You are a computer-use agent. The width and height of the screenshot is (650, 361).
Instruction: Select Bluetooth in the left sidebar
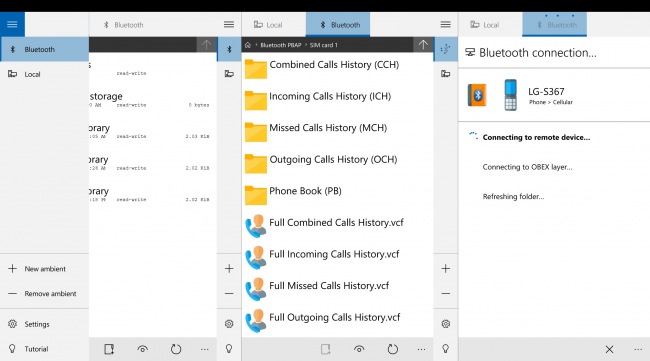point(44,49)
